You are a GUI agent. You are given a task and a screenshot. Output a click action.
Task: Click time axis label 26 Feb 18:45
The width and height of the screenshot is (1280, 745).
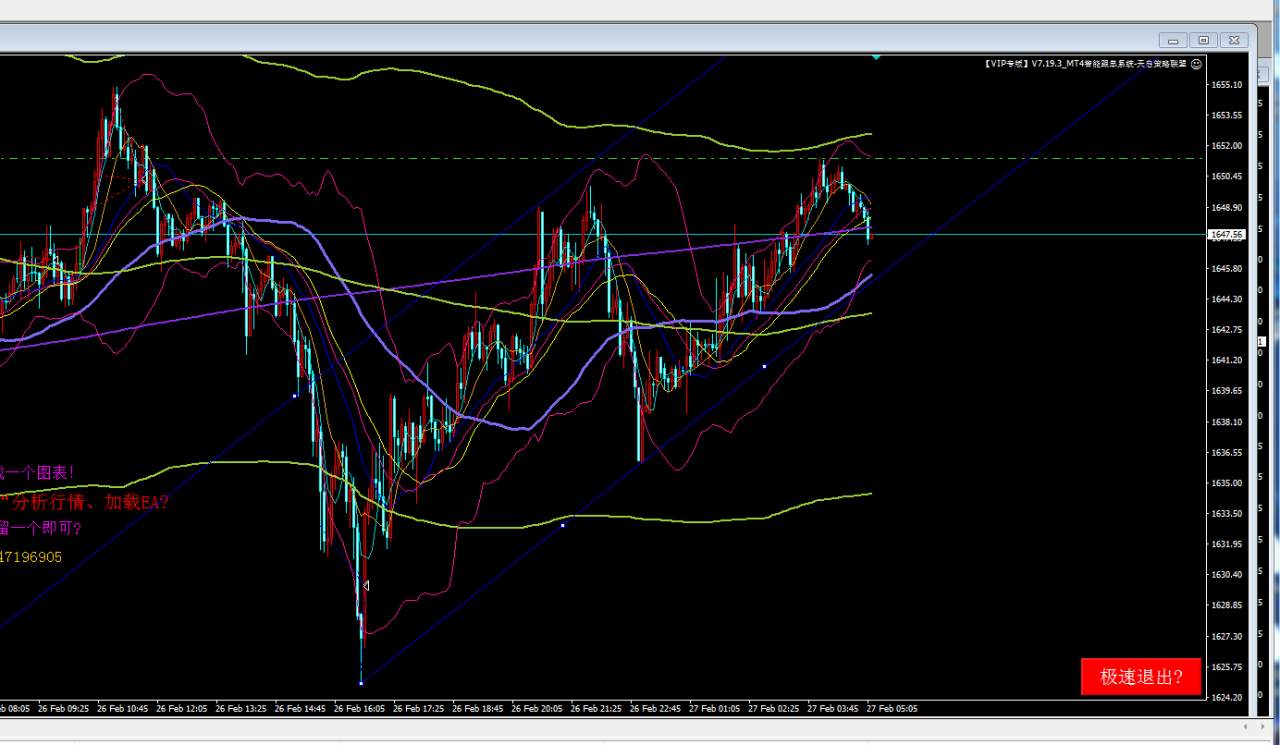tap(478, 709)
